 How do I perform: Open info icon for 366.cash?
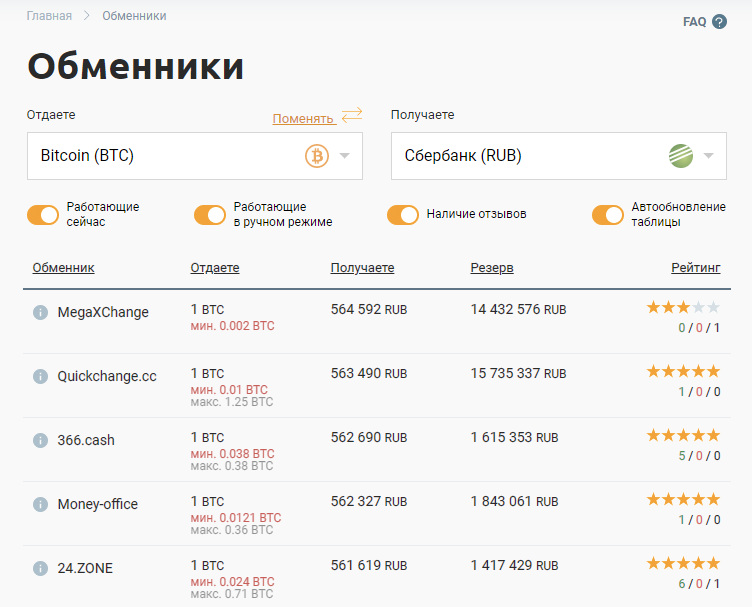coord(40,440)
